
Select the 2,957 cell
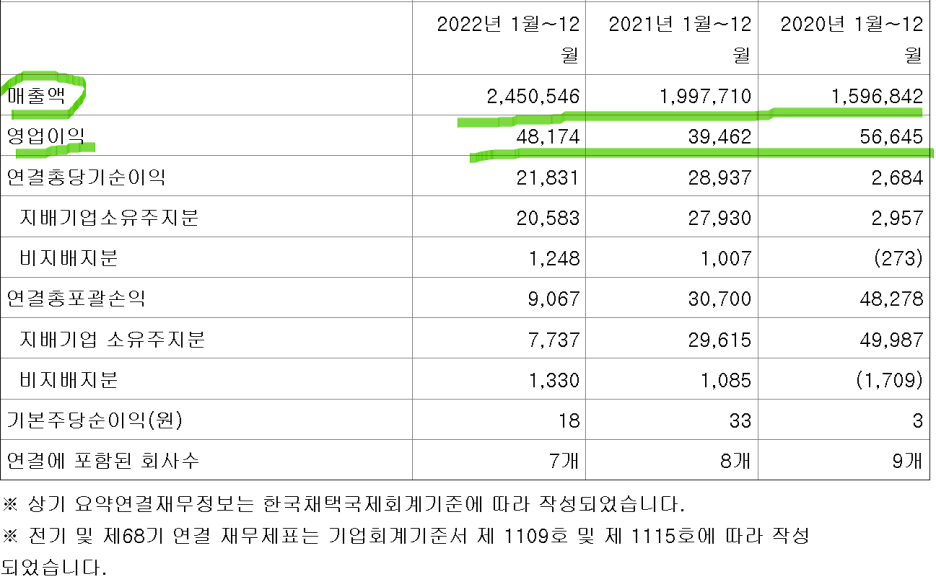click(x=897, y=218)
